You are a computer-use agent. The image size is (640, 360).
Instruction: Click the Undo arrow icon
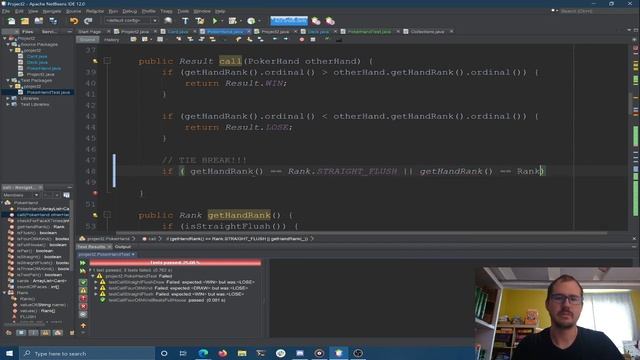(x=74, y=21)
